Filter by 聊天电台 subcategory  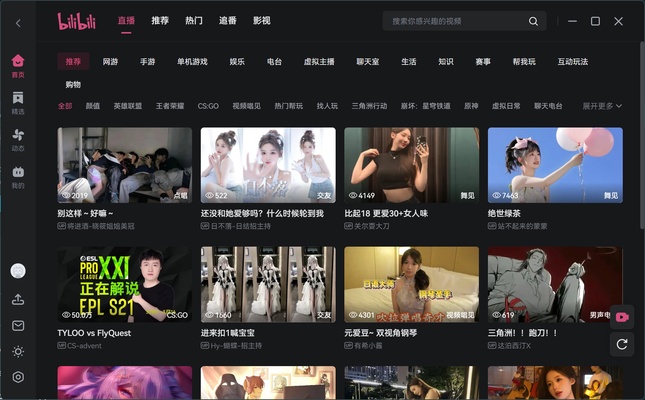point(548,106)
